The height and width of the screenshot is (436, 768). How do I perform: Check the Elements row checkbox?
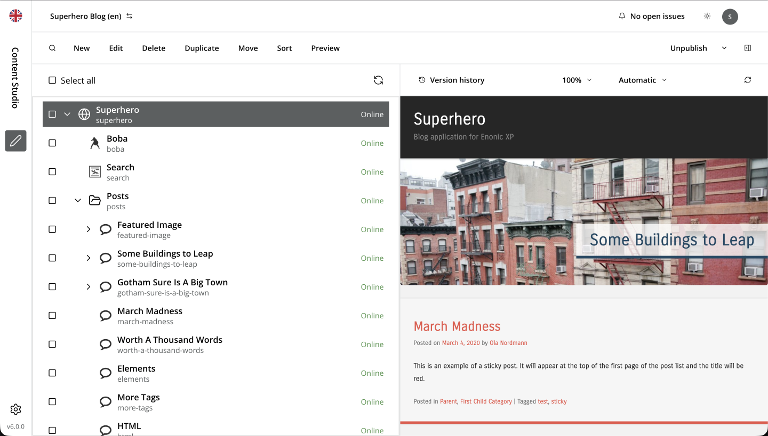point(52,373)
